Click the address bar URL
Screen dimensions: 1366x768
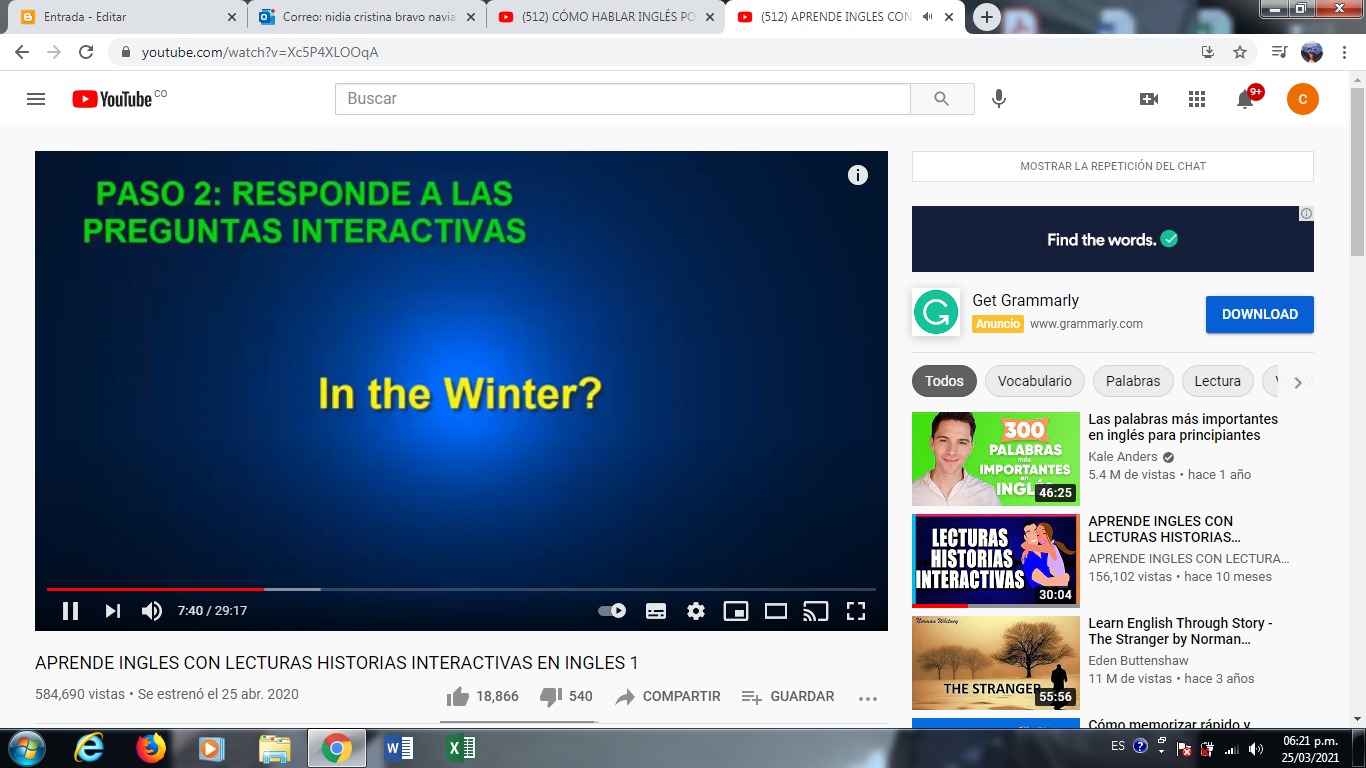pos(260,52)
